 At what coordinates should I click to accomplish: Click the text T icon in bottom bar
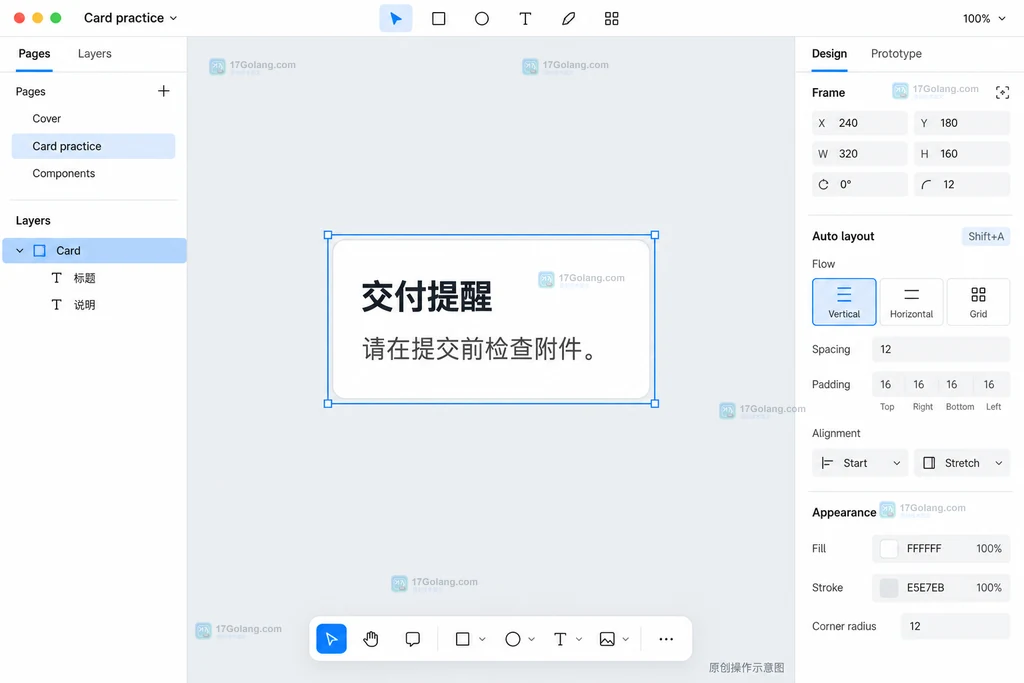click(560, 639)
